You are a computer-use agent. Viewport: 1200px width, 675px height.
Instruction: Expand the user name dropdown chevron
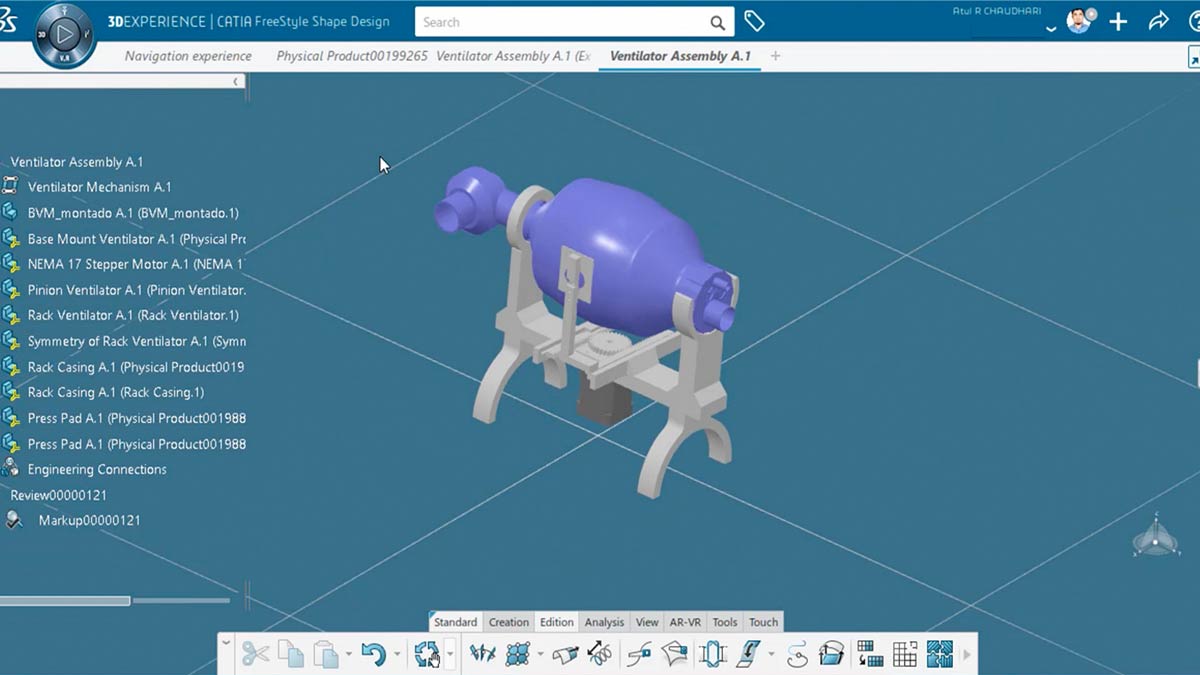(1050, 29)
